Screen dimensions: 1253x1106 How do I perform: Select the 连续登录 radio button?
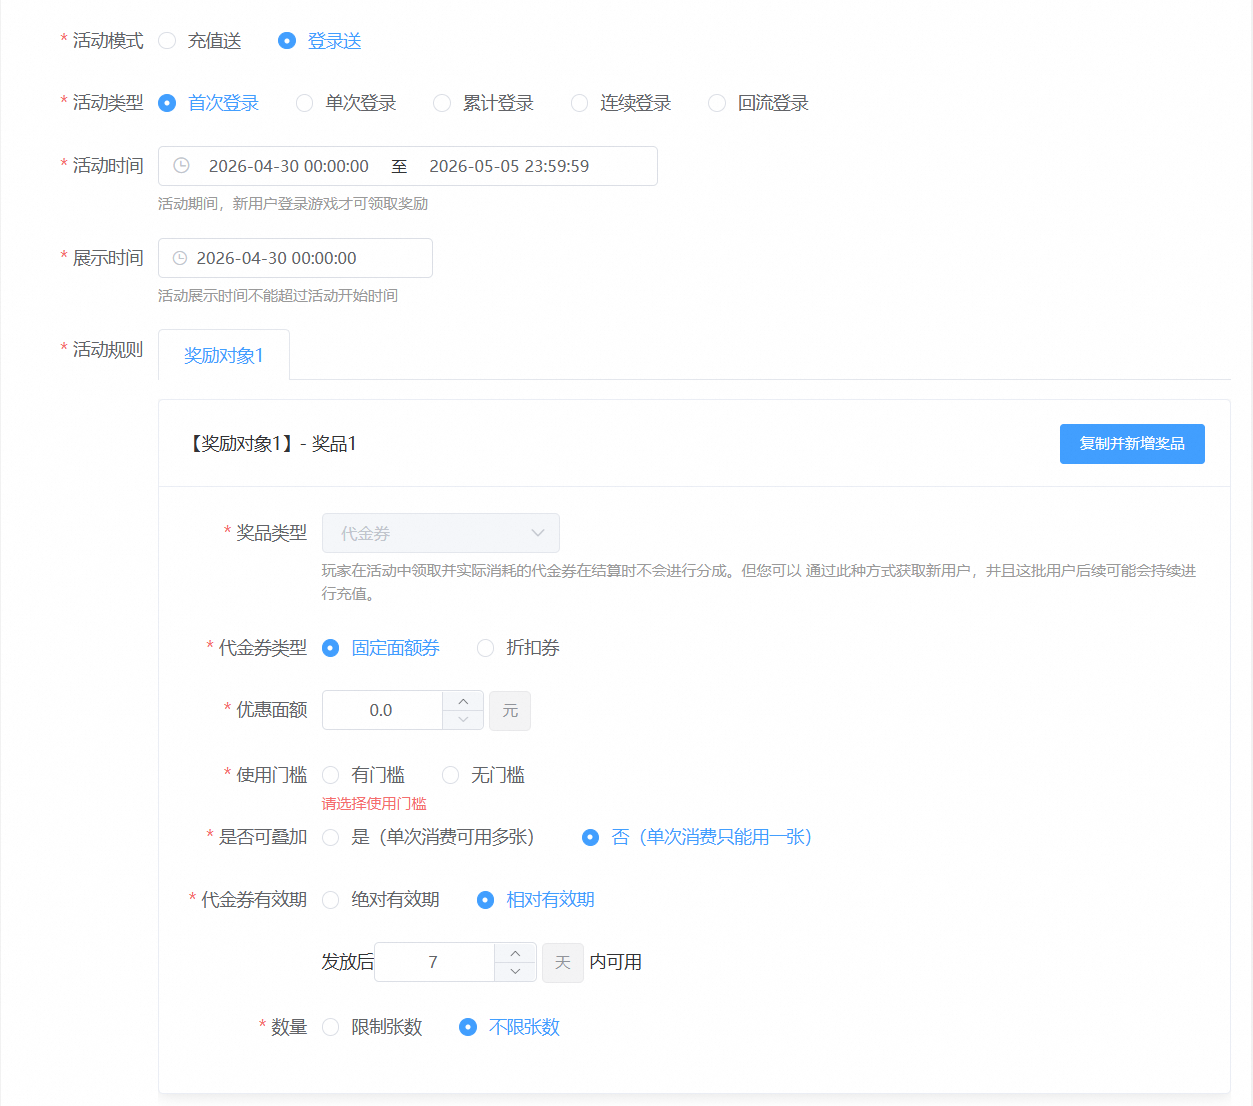pos(580,103)
